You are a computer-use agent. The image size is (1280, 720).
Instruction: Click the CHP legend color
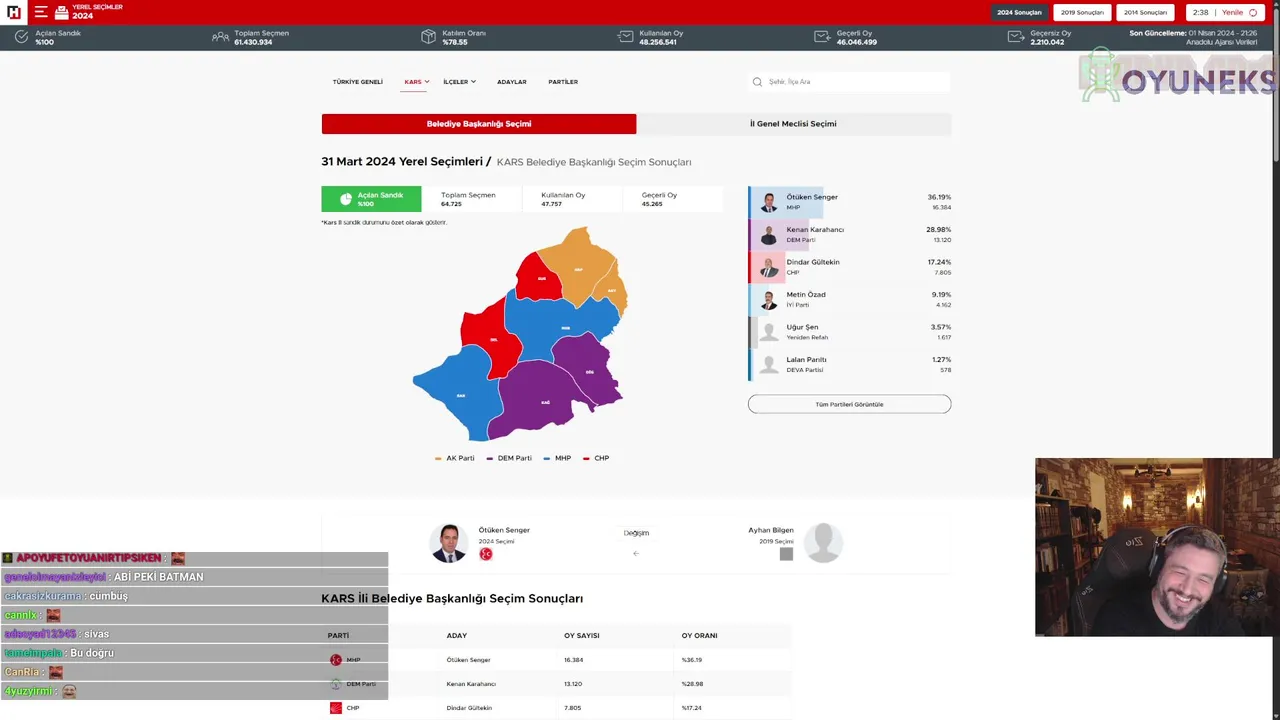click(x=586, y=458)
